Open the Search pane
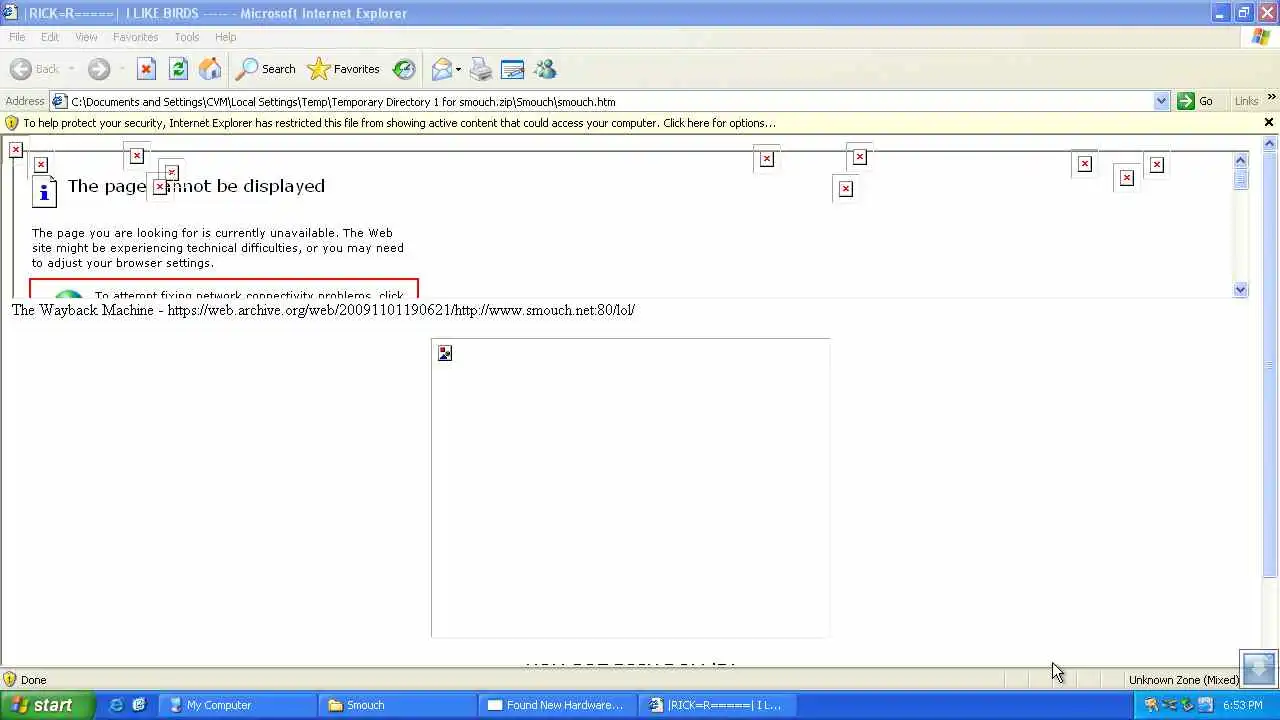 [x=266, y=69]
